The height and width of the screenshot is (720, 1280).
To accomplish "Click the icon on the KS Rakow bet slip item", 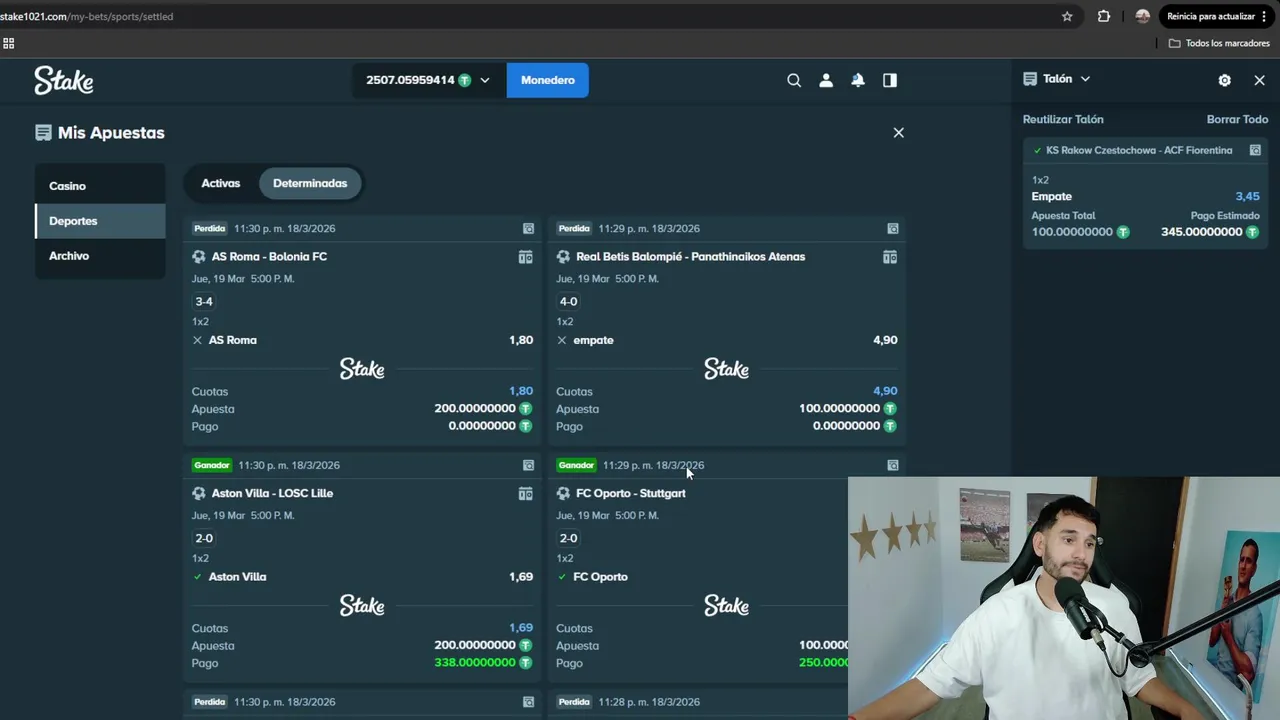I will 1255,150.
